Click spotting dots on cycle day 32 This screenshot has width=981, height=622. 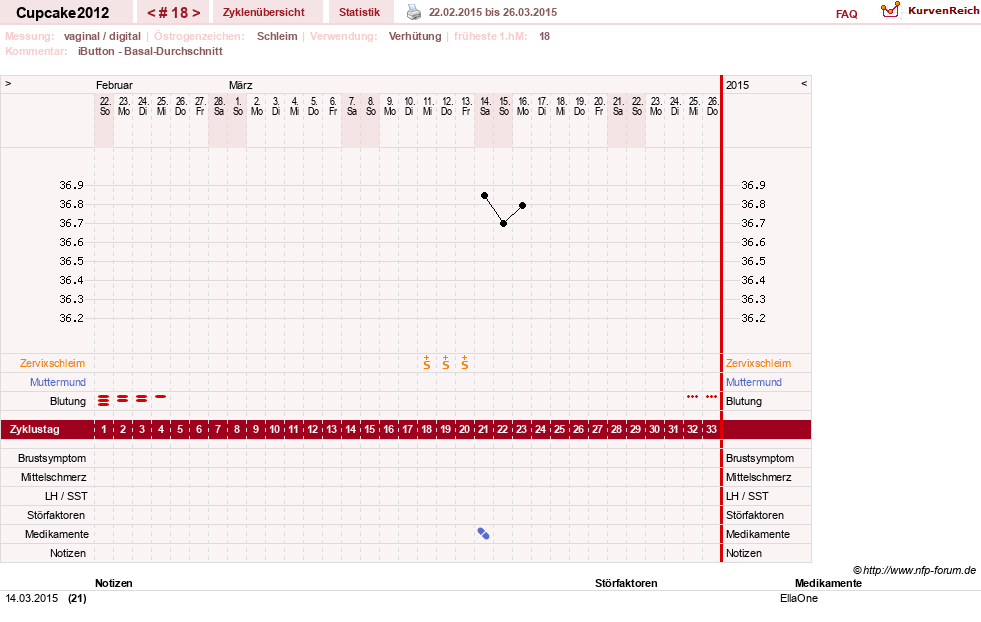693,397
